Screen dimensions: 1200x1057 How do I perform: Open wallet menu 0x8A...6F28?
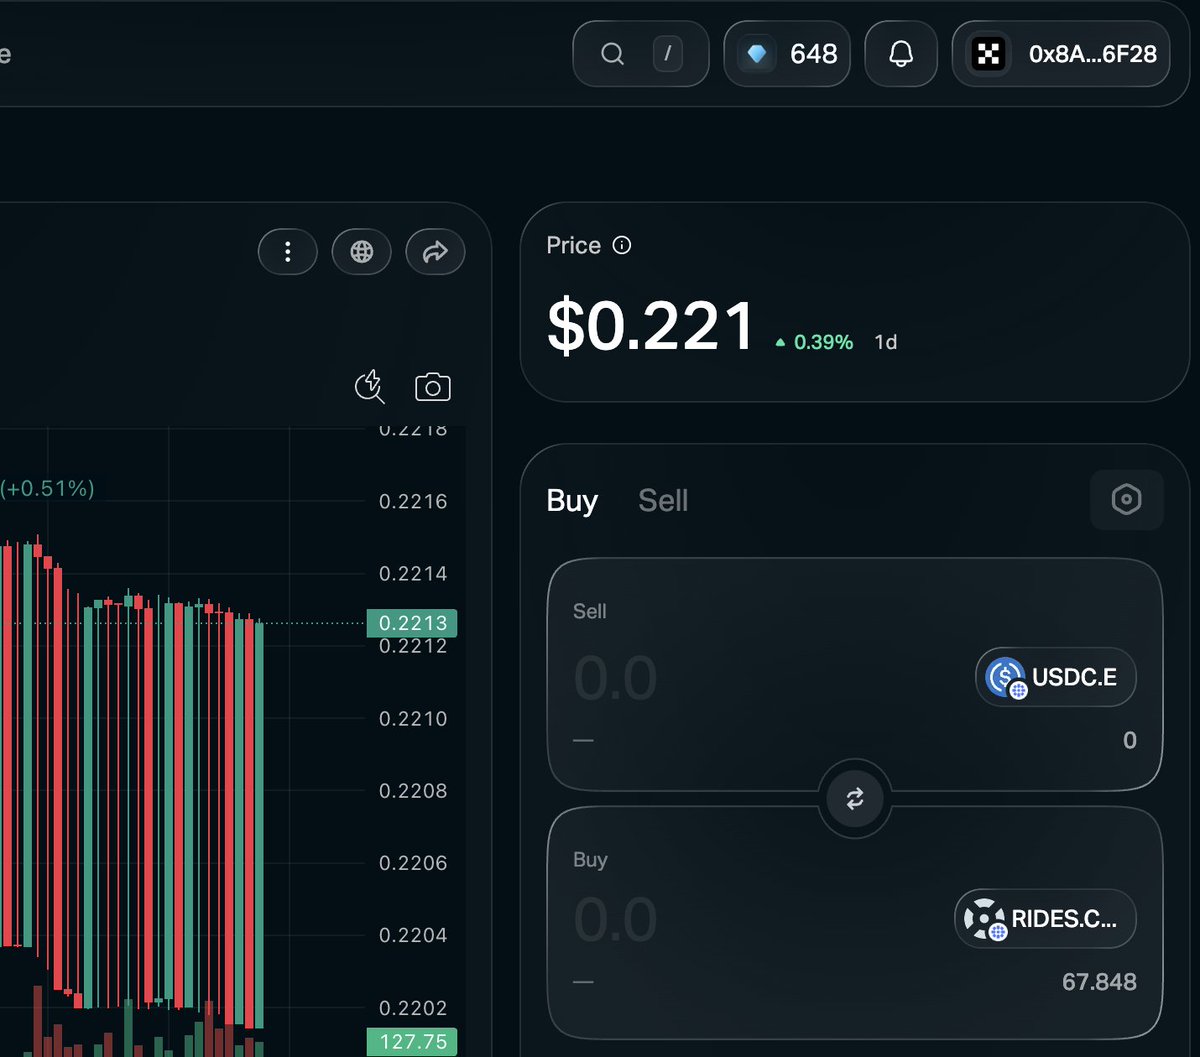pyautogui.click(x=1061, y=54)
